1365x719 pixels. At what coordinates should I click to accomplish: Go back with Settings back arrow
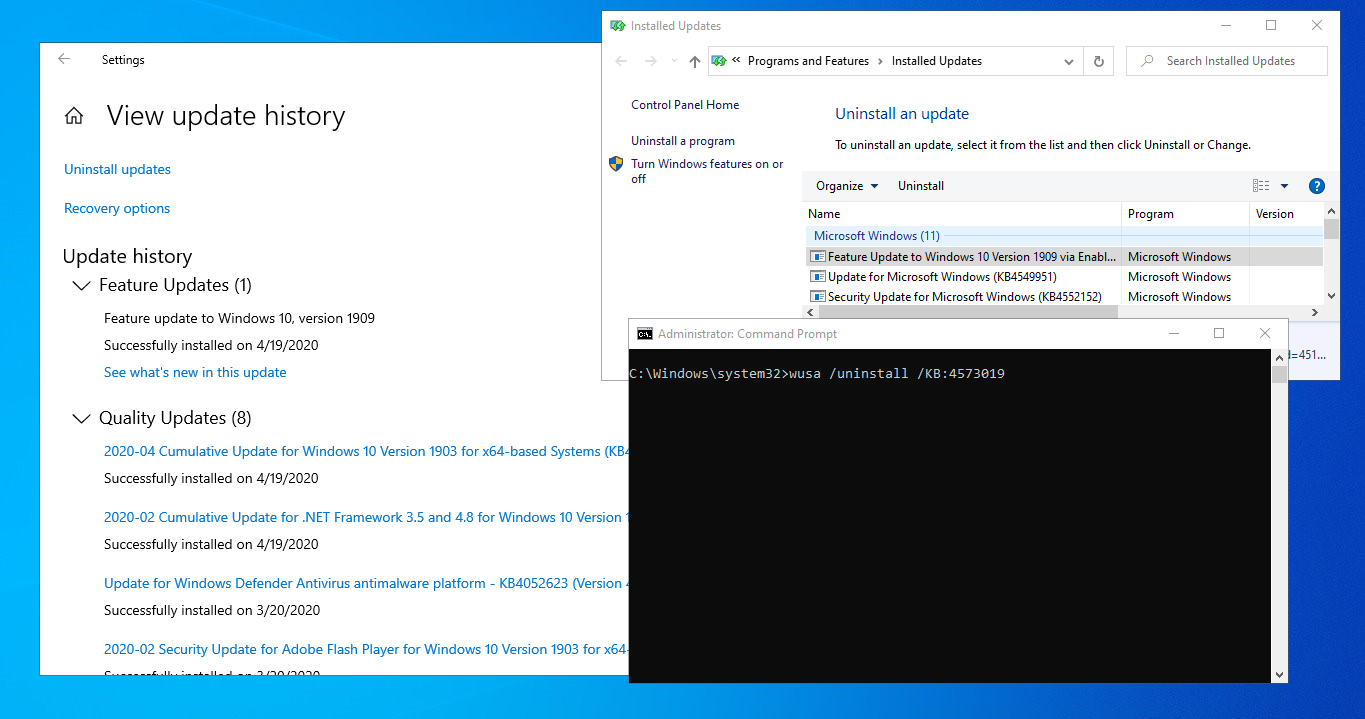click(x=64, y=59)
